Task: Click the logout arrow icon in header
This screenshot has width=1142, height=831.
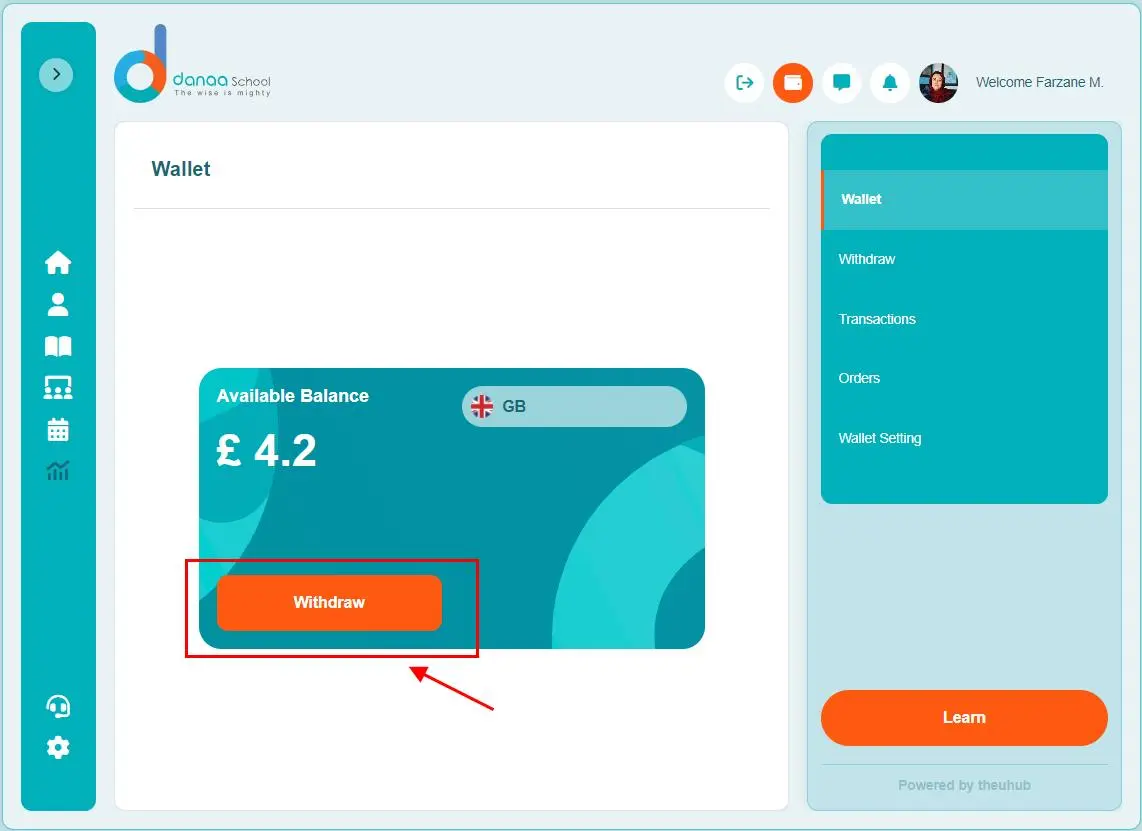Action: pos(744,83)
